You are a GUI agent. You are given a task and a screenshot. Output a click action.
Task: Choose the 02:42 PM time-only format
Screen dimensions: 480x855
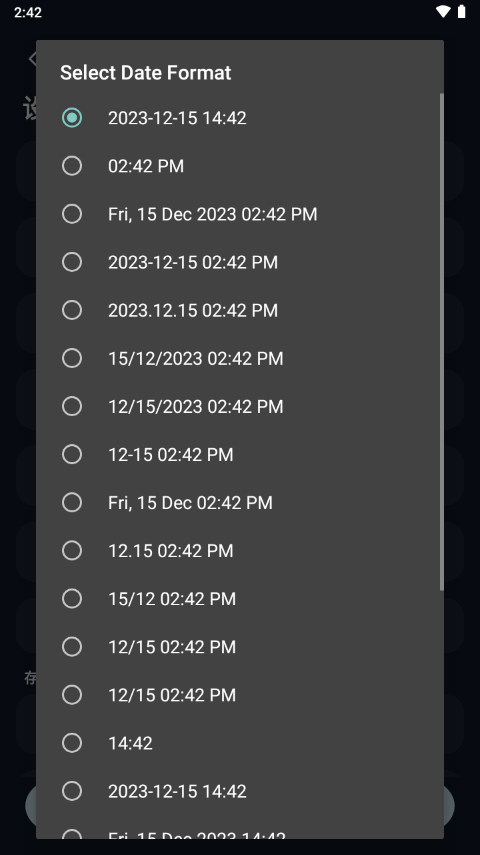click(239, 166)
